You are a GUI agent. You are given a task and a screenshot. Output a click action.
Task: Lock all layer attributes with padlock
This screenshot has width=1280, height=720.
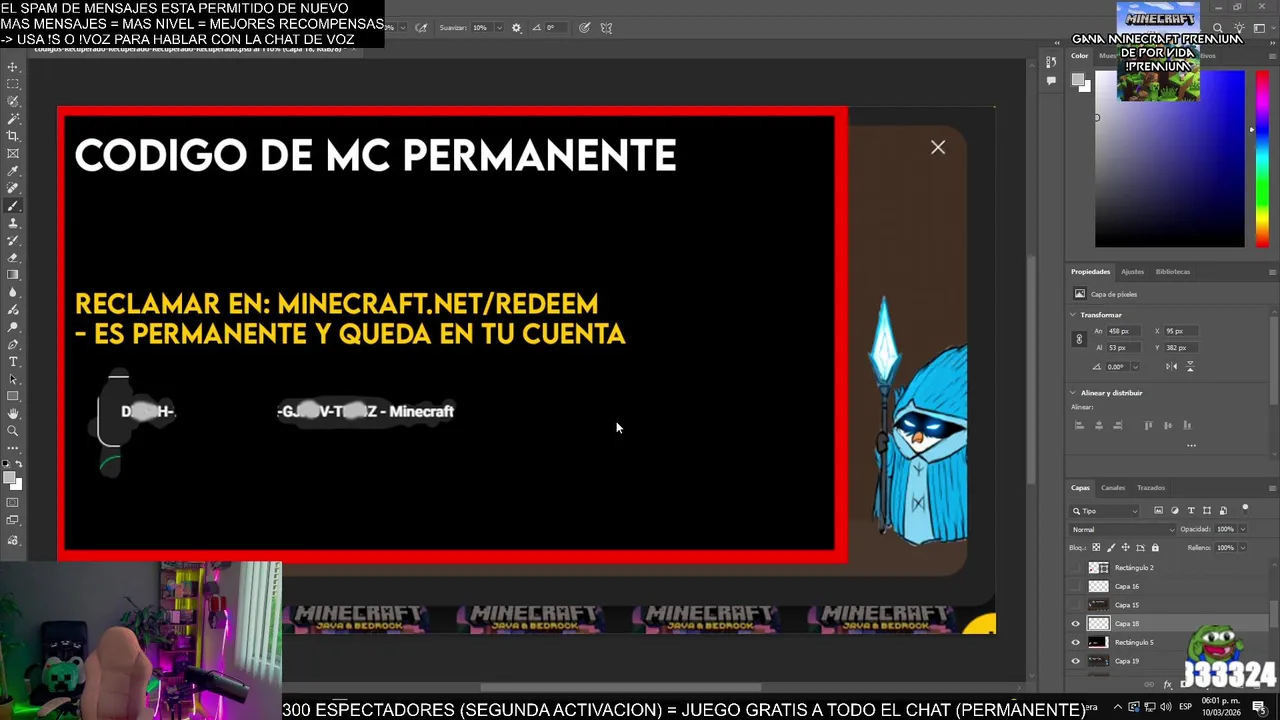point(1155,548)
